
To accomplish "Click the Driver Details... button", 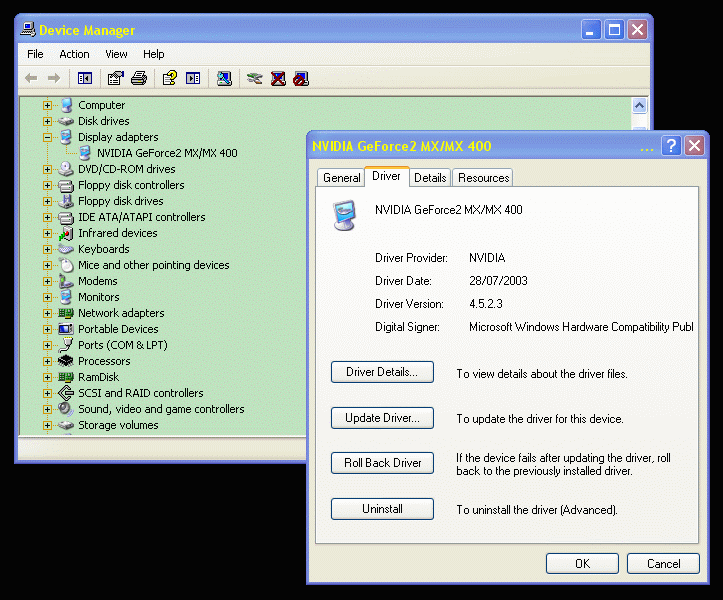I will 382,372.
